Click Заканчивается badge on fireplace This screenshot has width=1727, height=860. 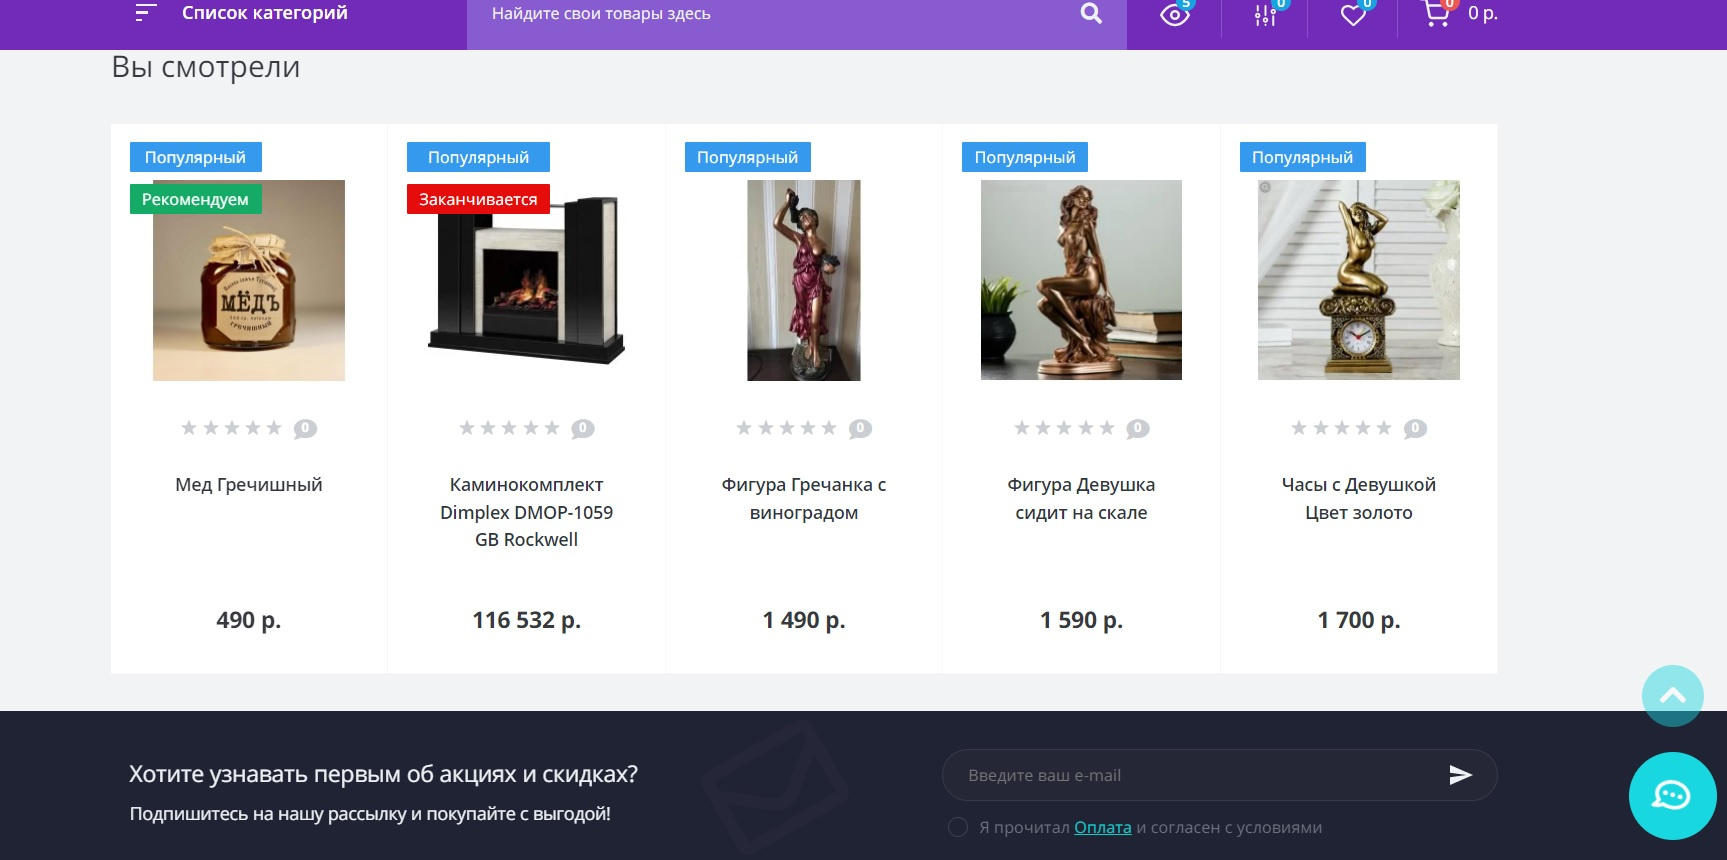pos(478,199)
